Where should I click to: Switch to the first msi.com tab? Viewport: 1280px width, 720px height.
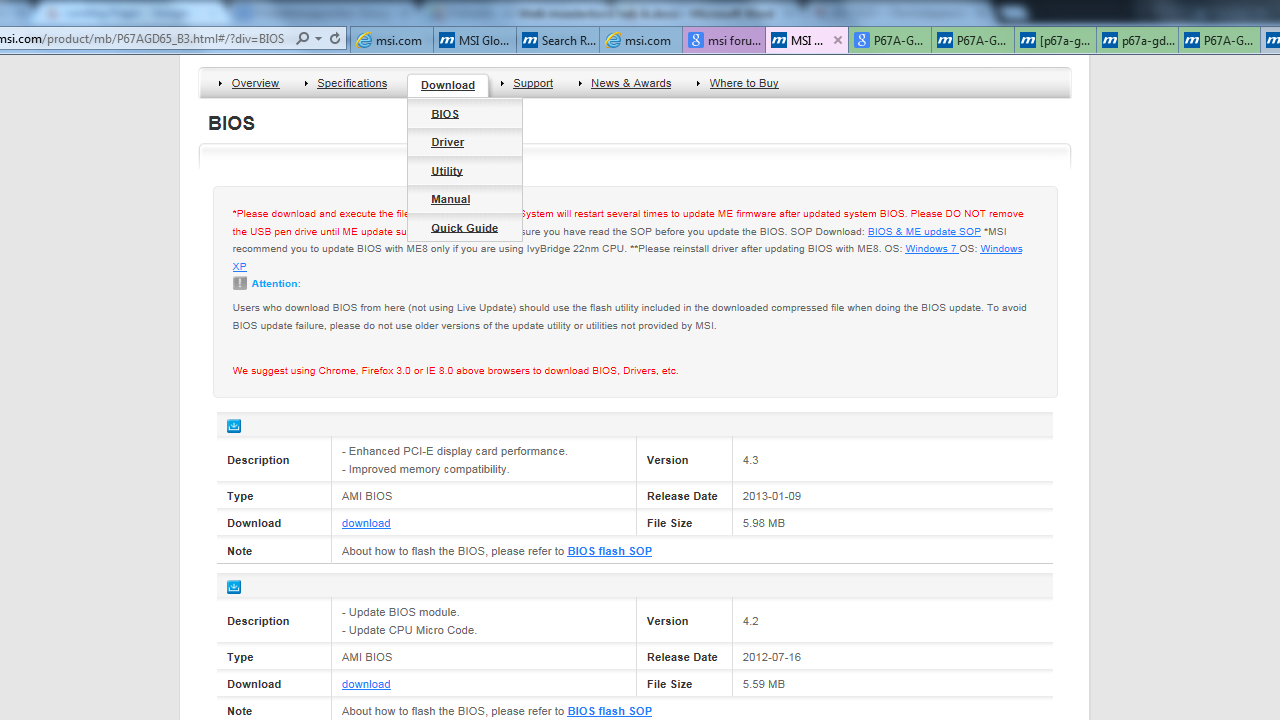coord(392,40)
